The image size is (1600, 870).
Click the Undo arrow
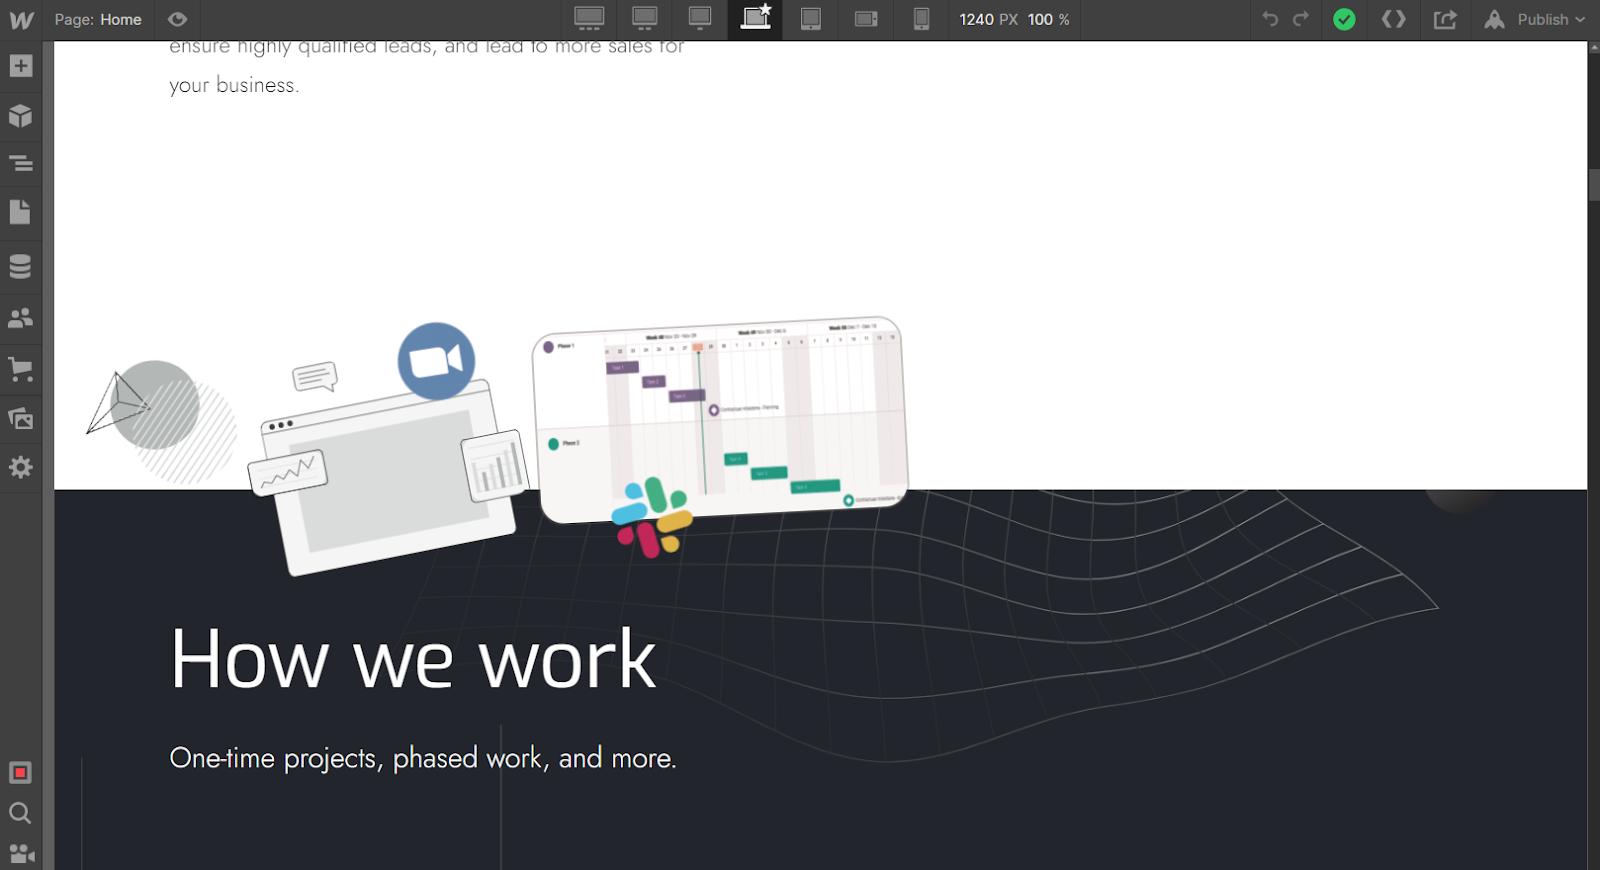coord(1270,19)
